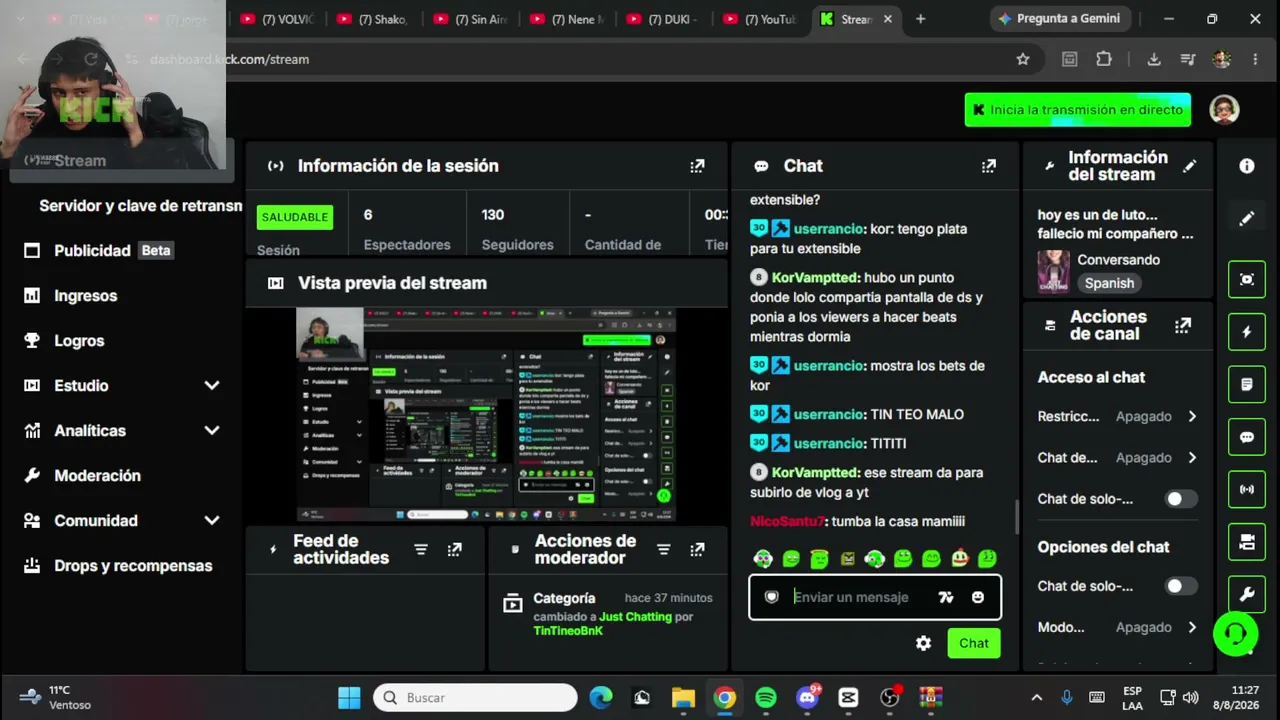
Task: Open Spotify from the taskbar
Action: (x=766, y=697)
